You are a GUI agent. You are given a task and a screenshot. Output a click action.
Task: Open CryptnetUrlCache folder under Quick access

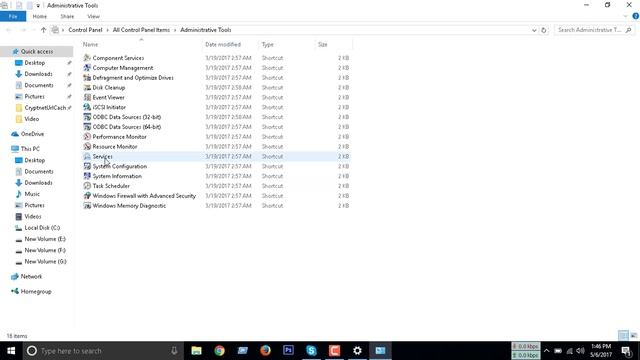(x=45, y=108)
